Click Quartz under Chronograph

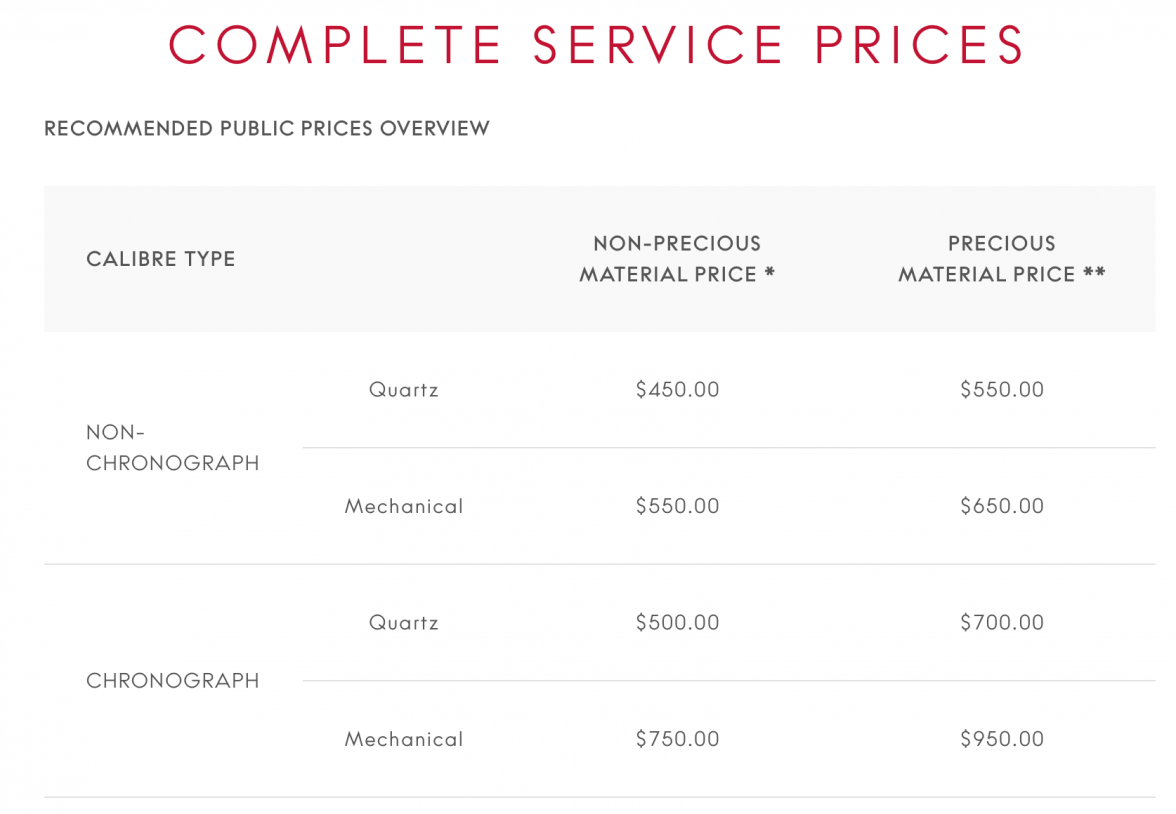coord(404,623)
